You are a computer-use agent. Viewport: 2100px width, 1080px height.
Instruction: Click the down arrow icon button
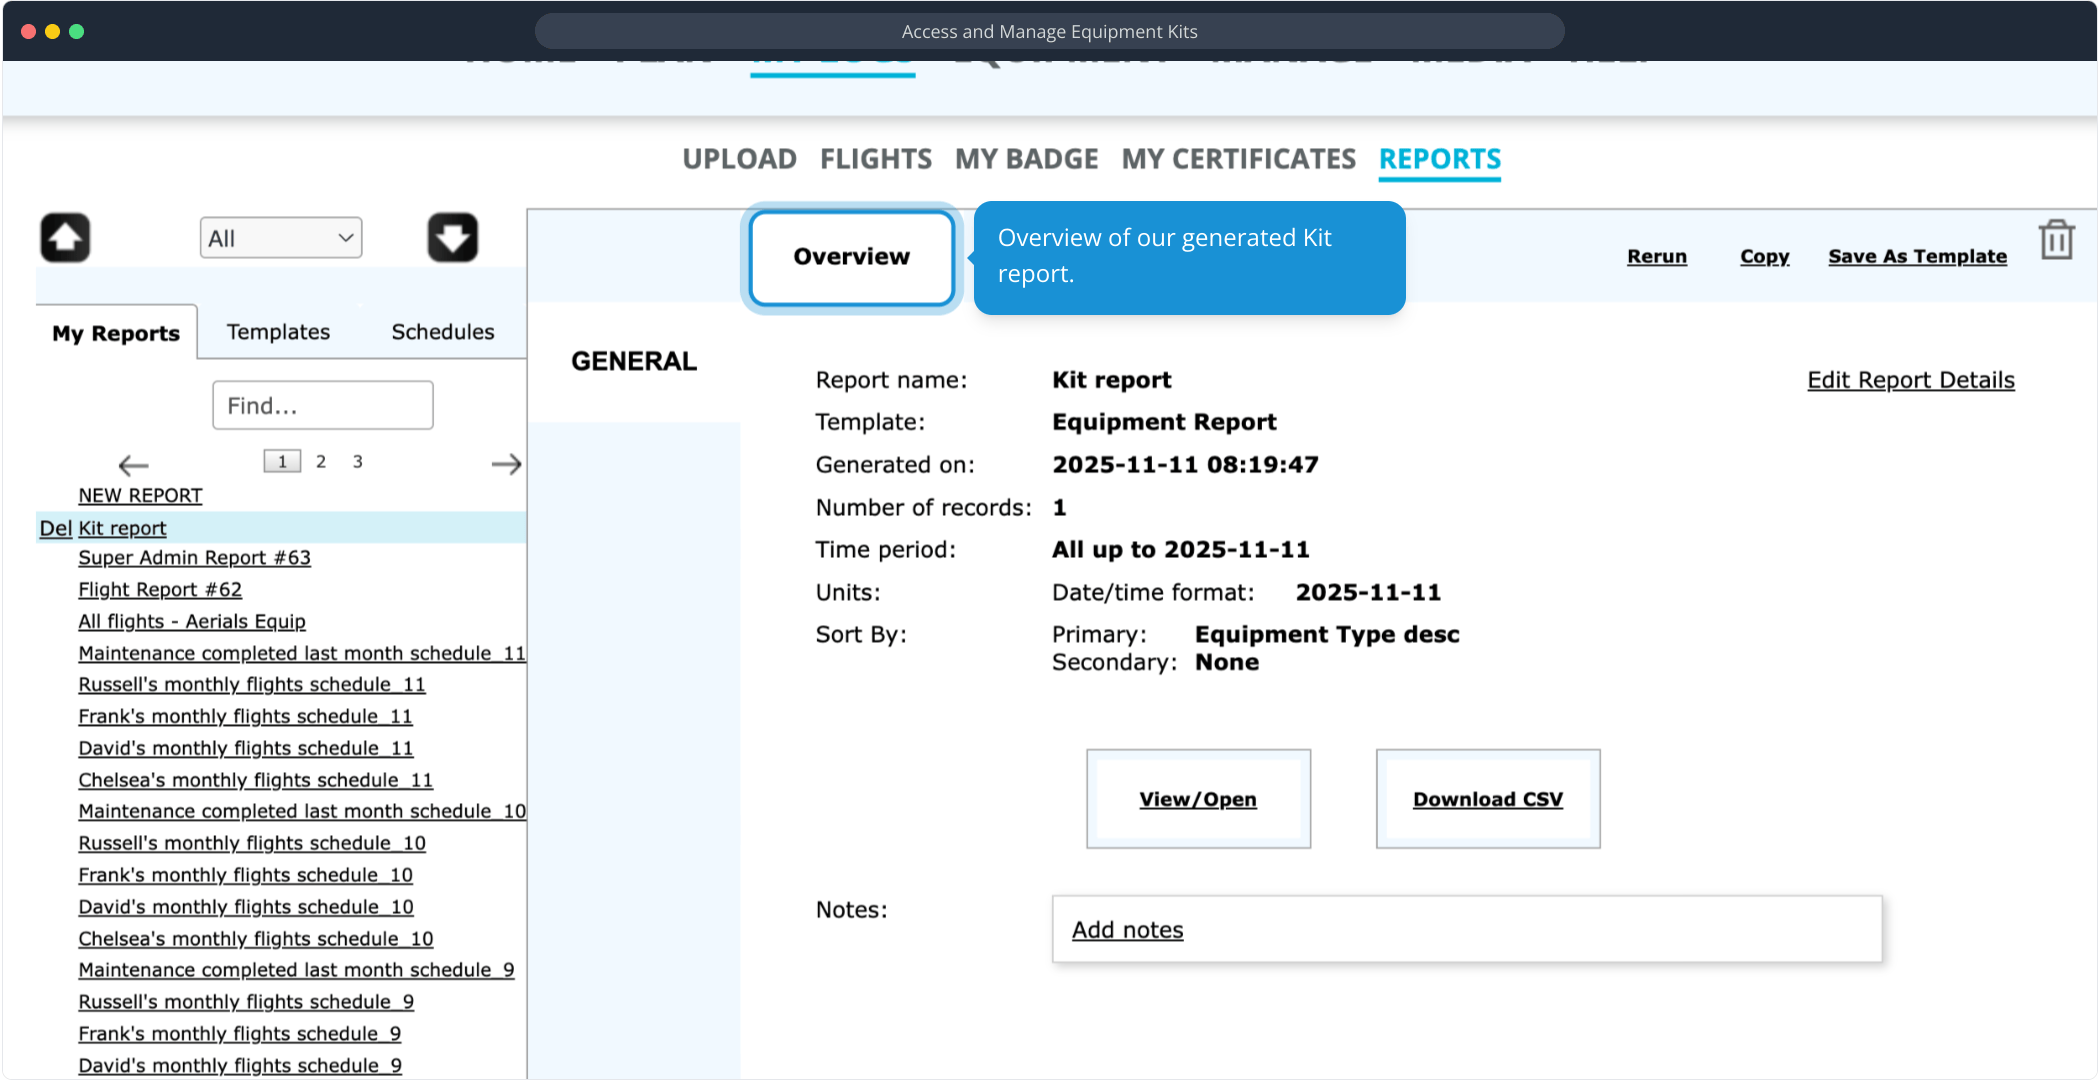coord(452,238)
